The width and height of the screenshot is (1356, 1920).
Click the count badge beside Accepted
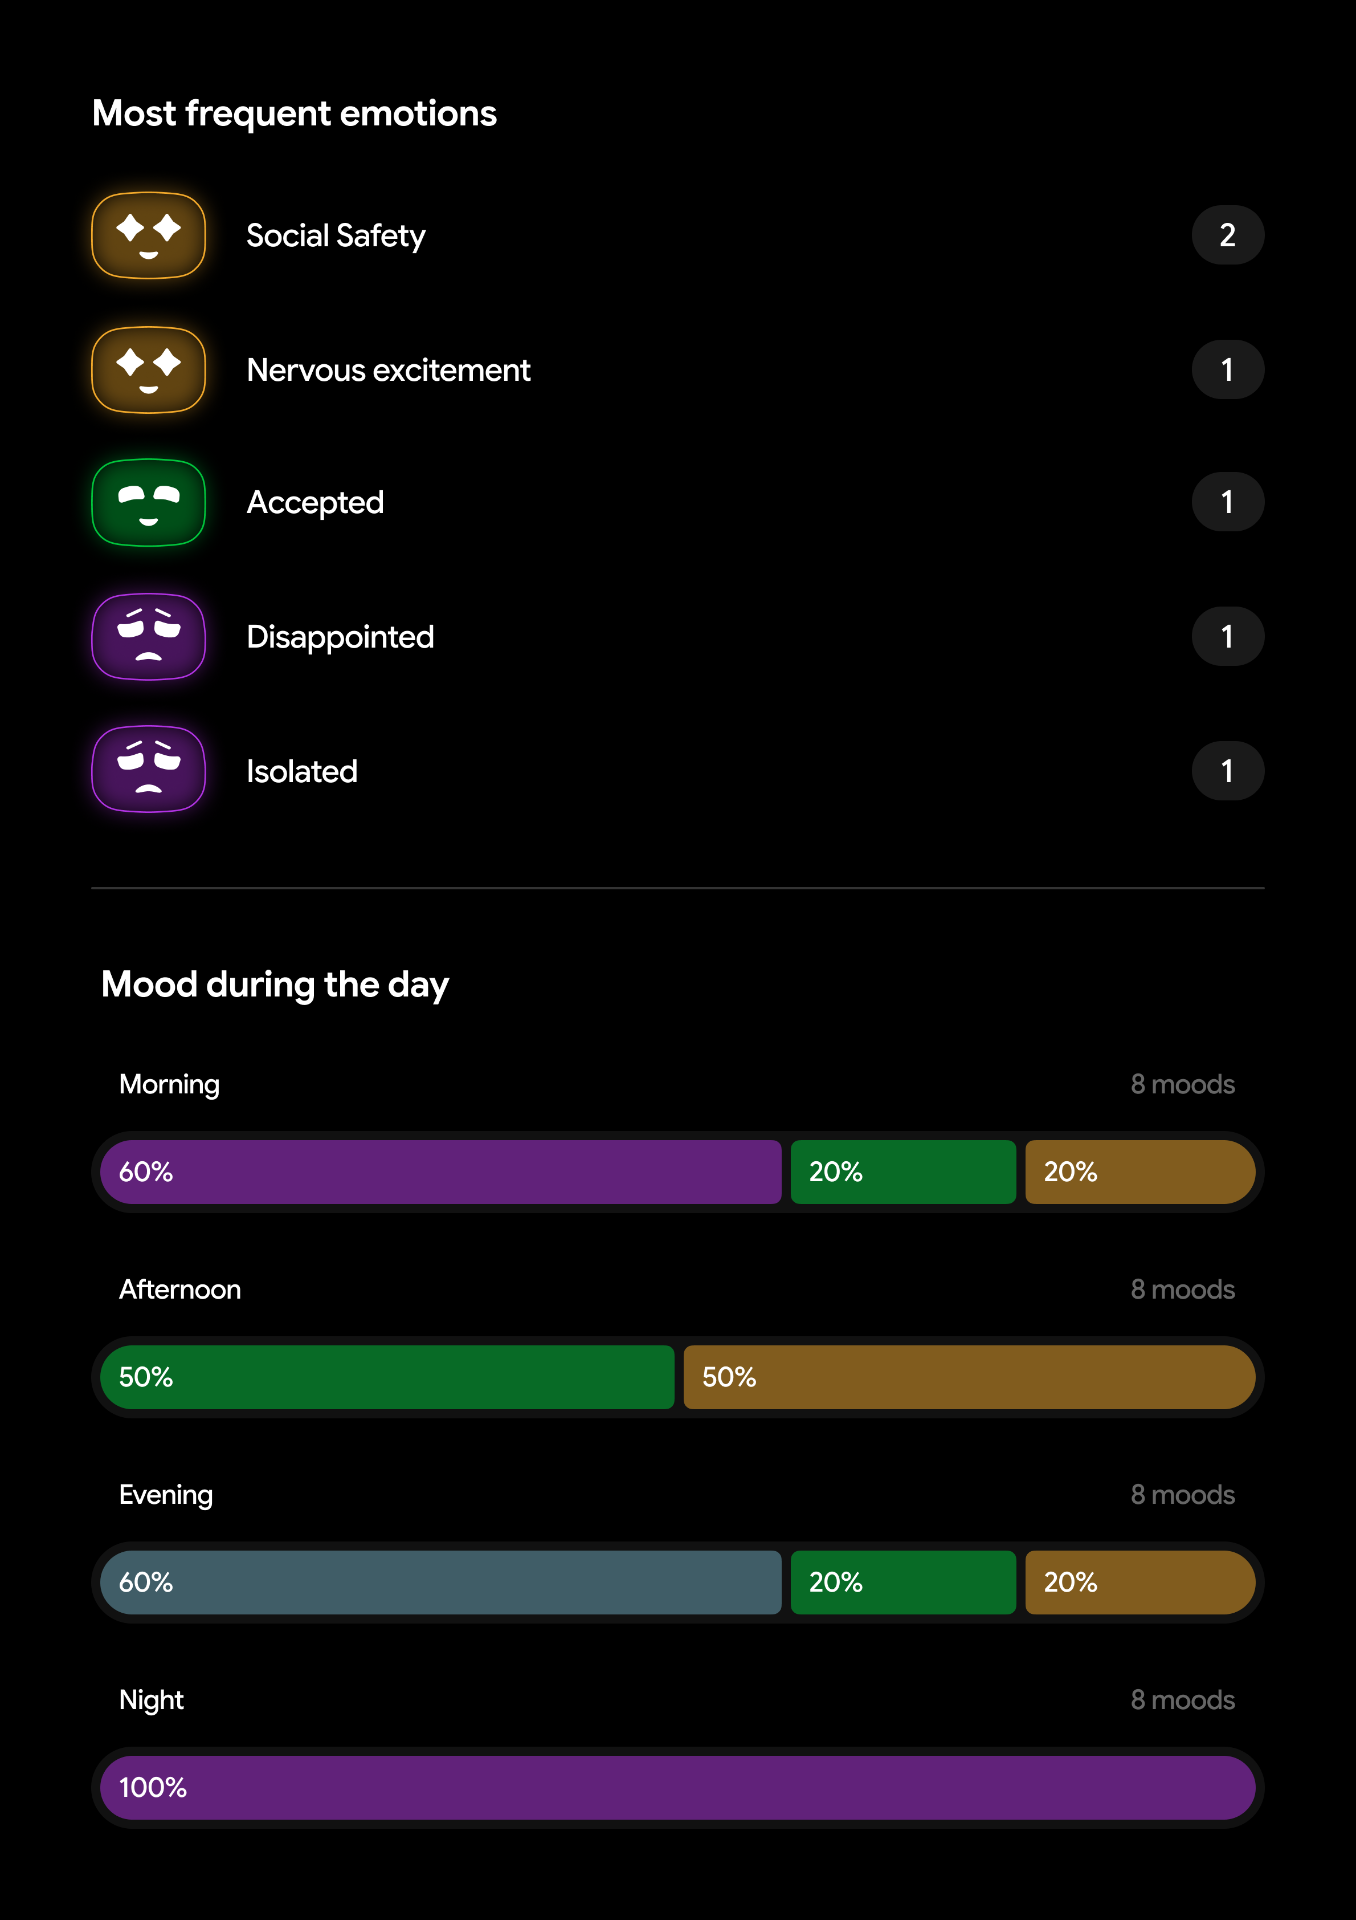tap(1227, 502)
